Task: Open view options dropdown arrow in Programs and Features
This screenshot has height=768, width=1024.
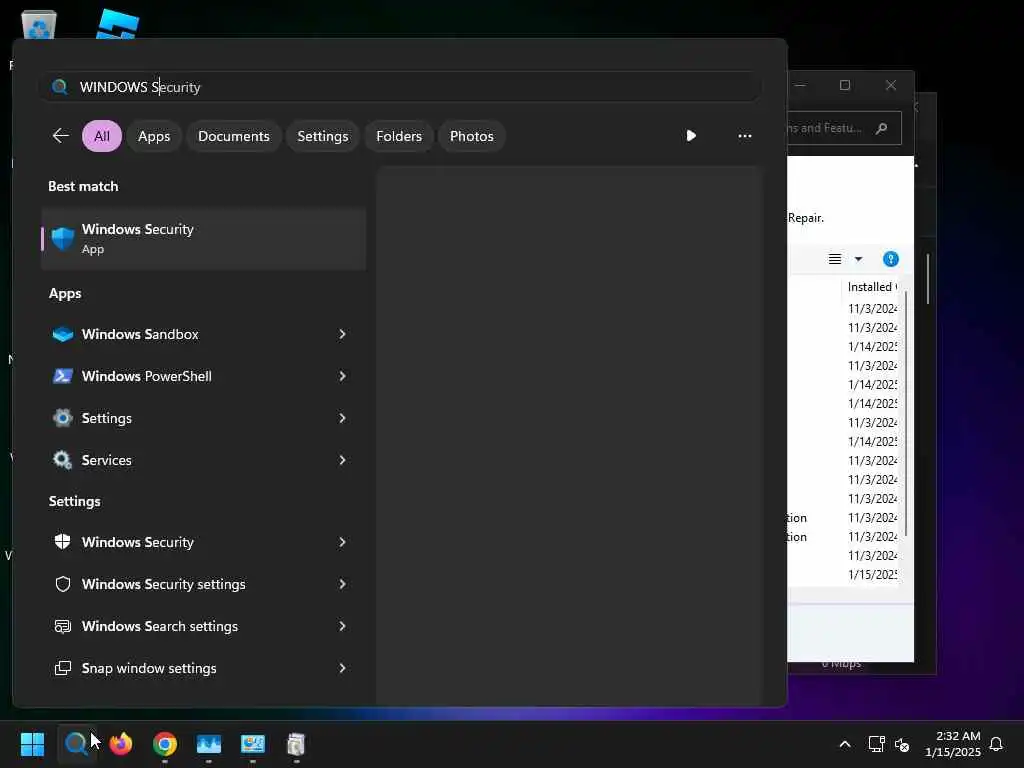Action: [x=858, y=259]
